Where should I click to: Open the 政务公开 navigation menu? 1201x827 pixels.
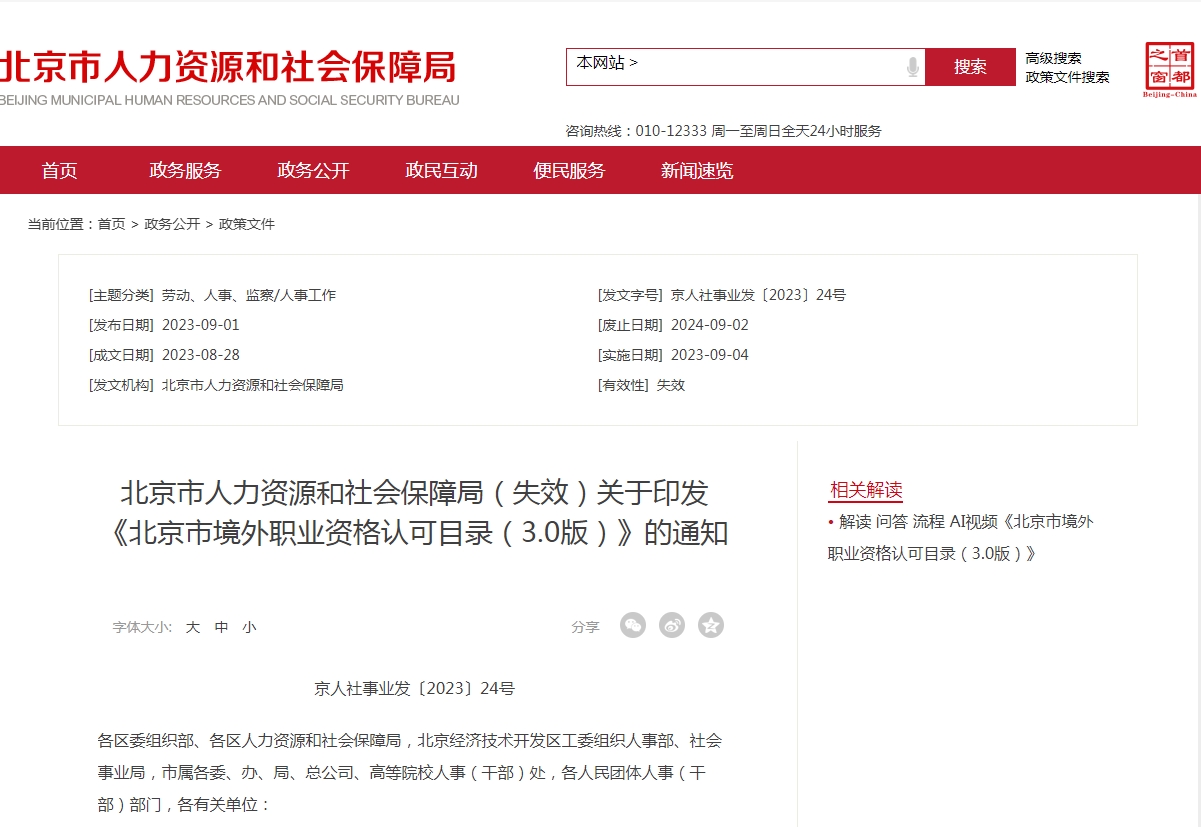pos(313,170)
